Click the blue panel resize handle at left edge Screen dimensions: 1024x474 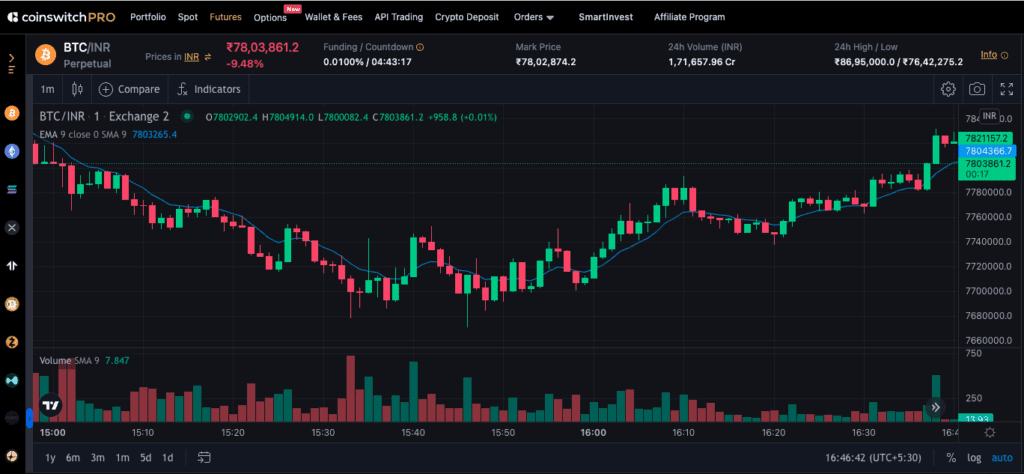point(29,418)
